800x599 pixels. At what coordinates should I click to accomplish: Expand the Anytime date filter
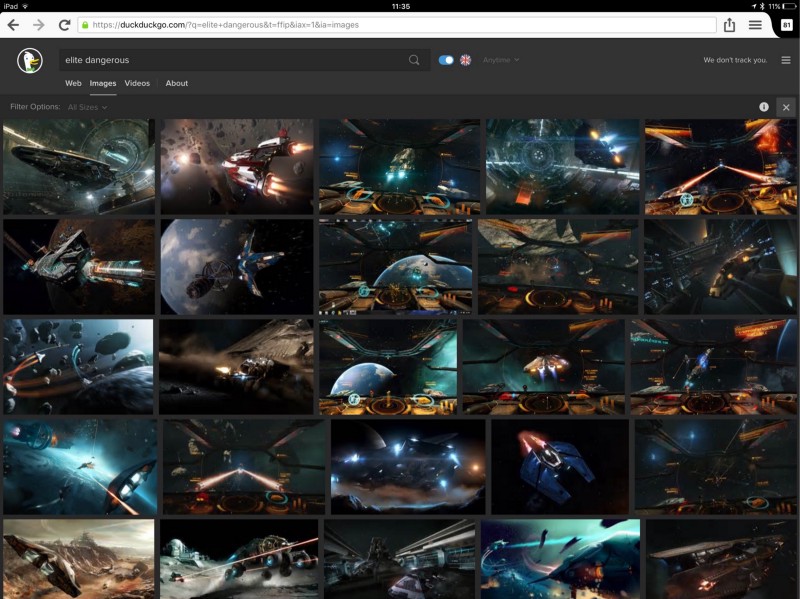501,60
